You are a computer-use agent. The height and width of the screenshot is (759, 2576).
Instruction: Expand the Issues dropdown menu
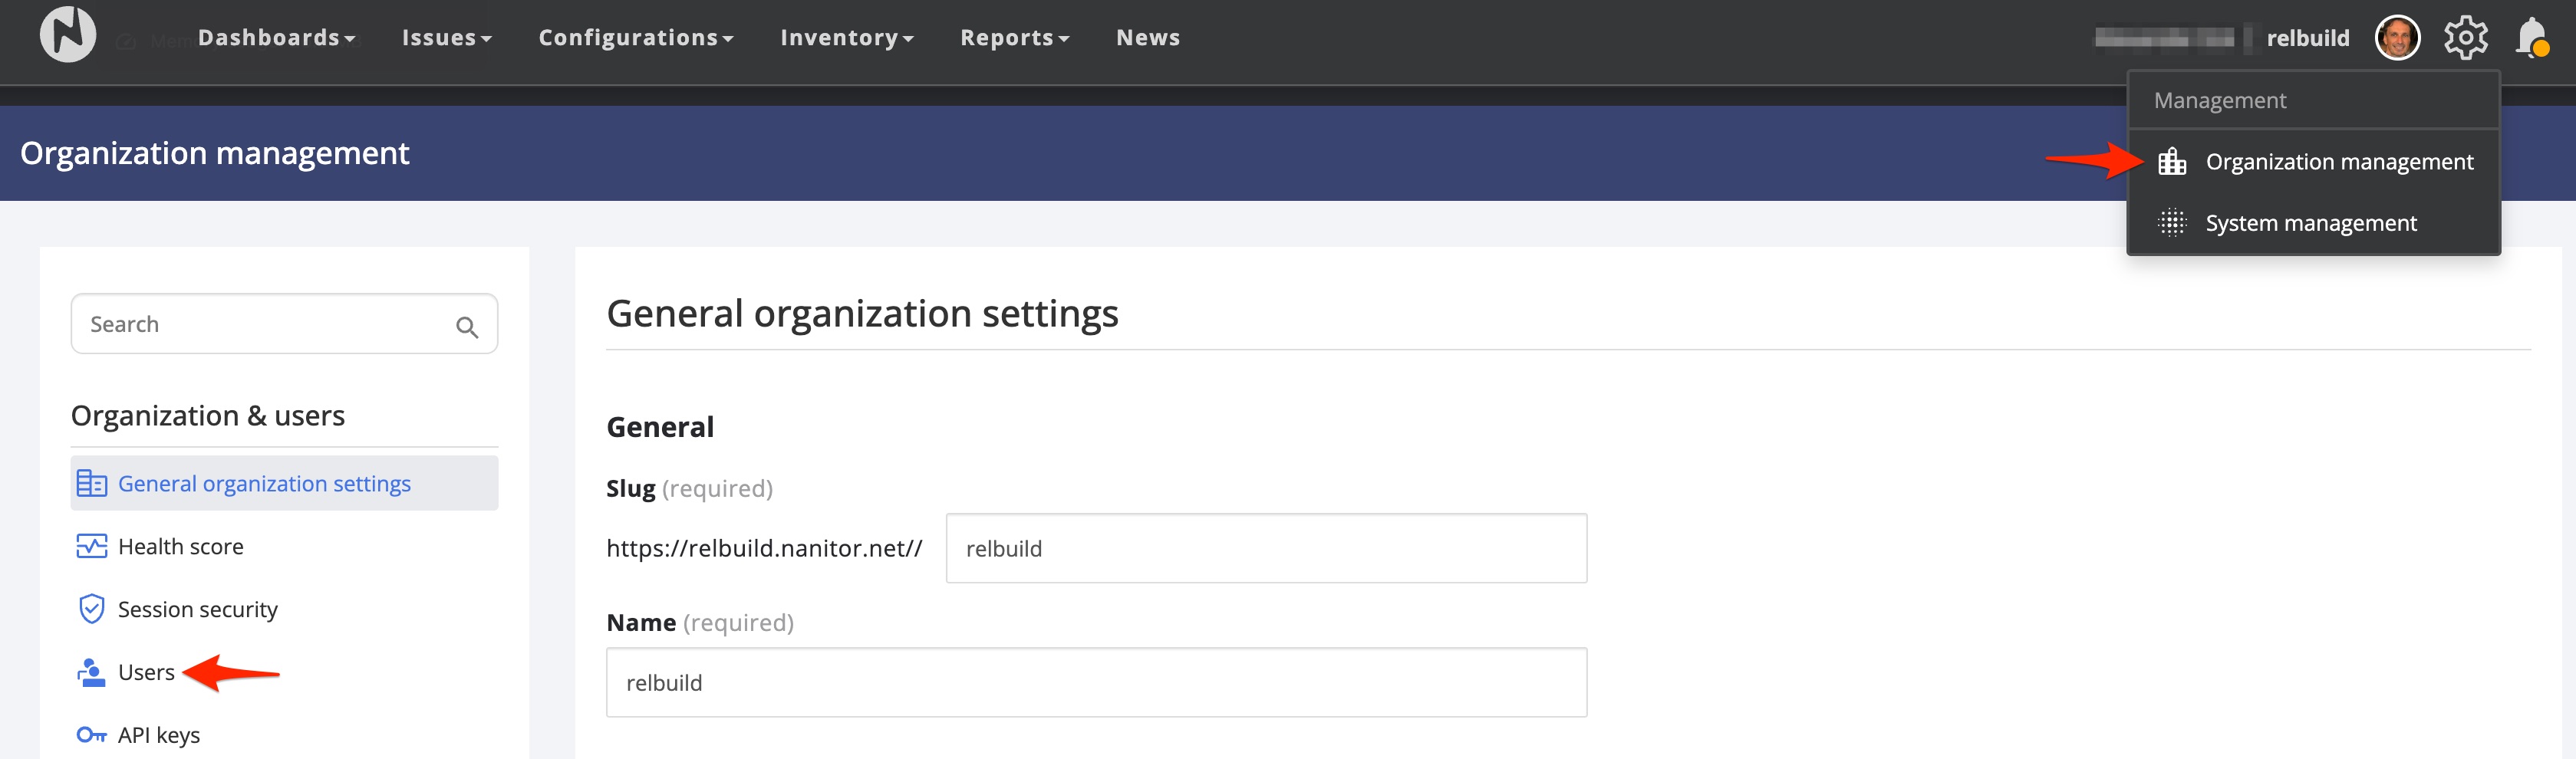tap(446, 38)
